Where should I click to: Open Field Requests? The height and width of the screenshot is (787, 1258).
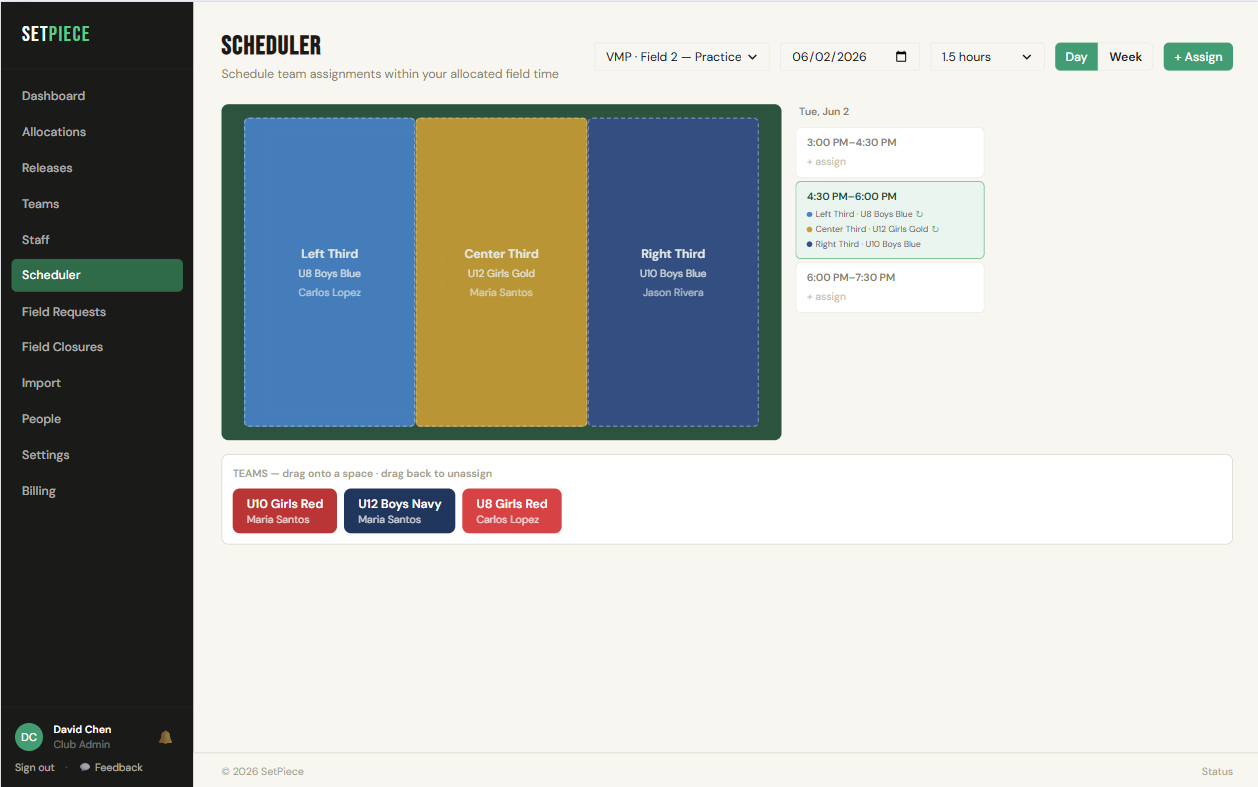97,312
